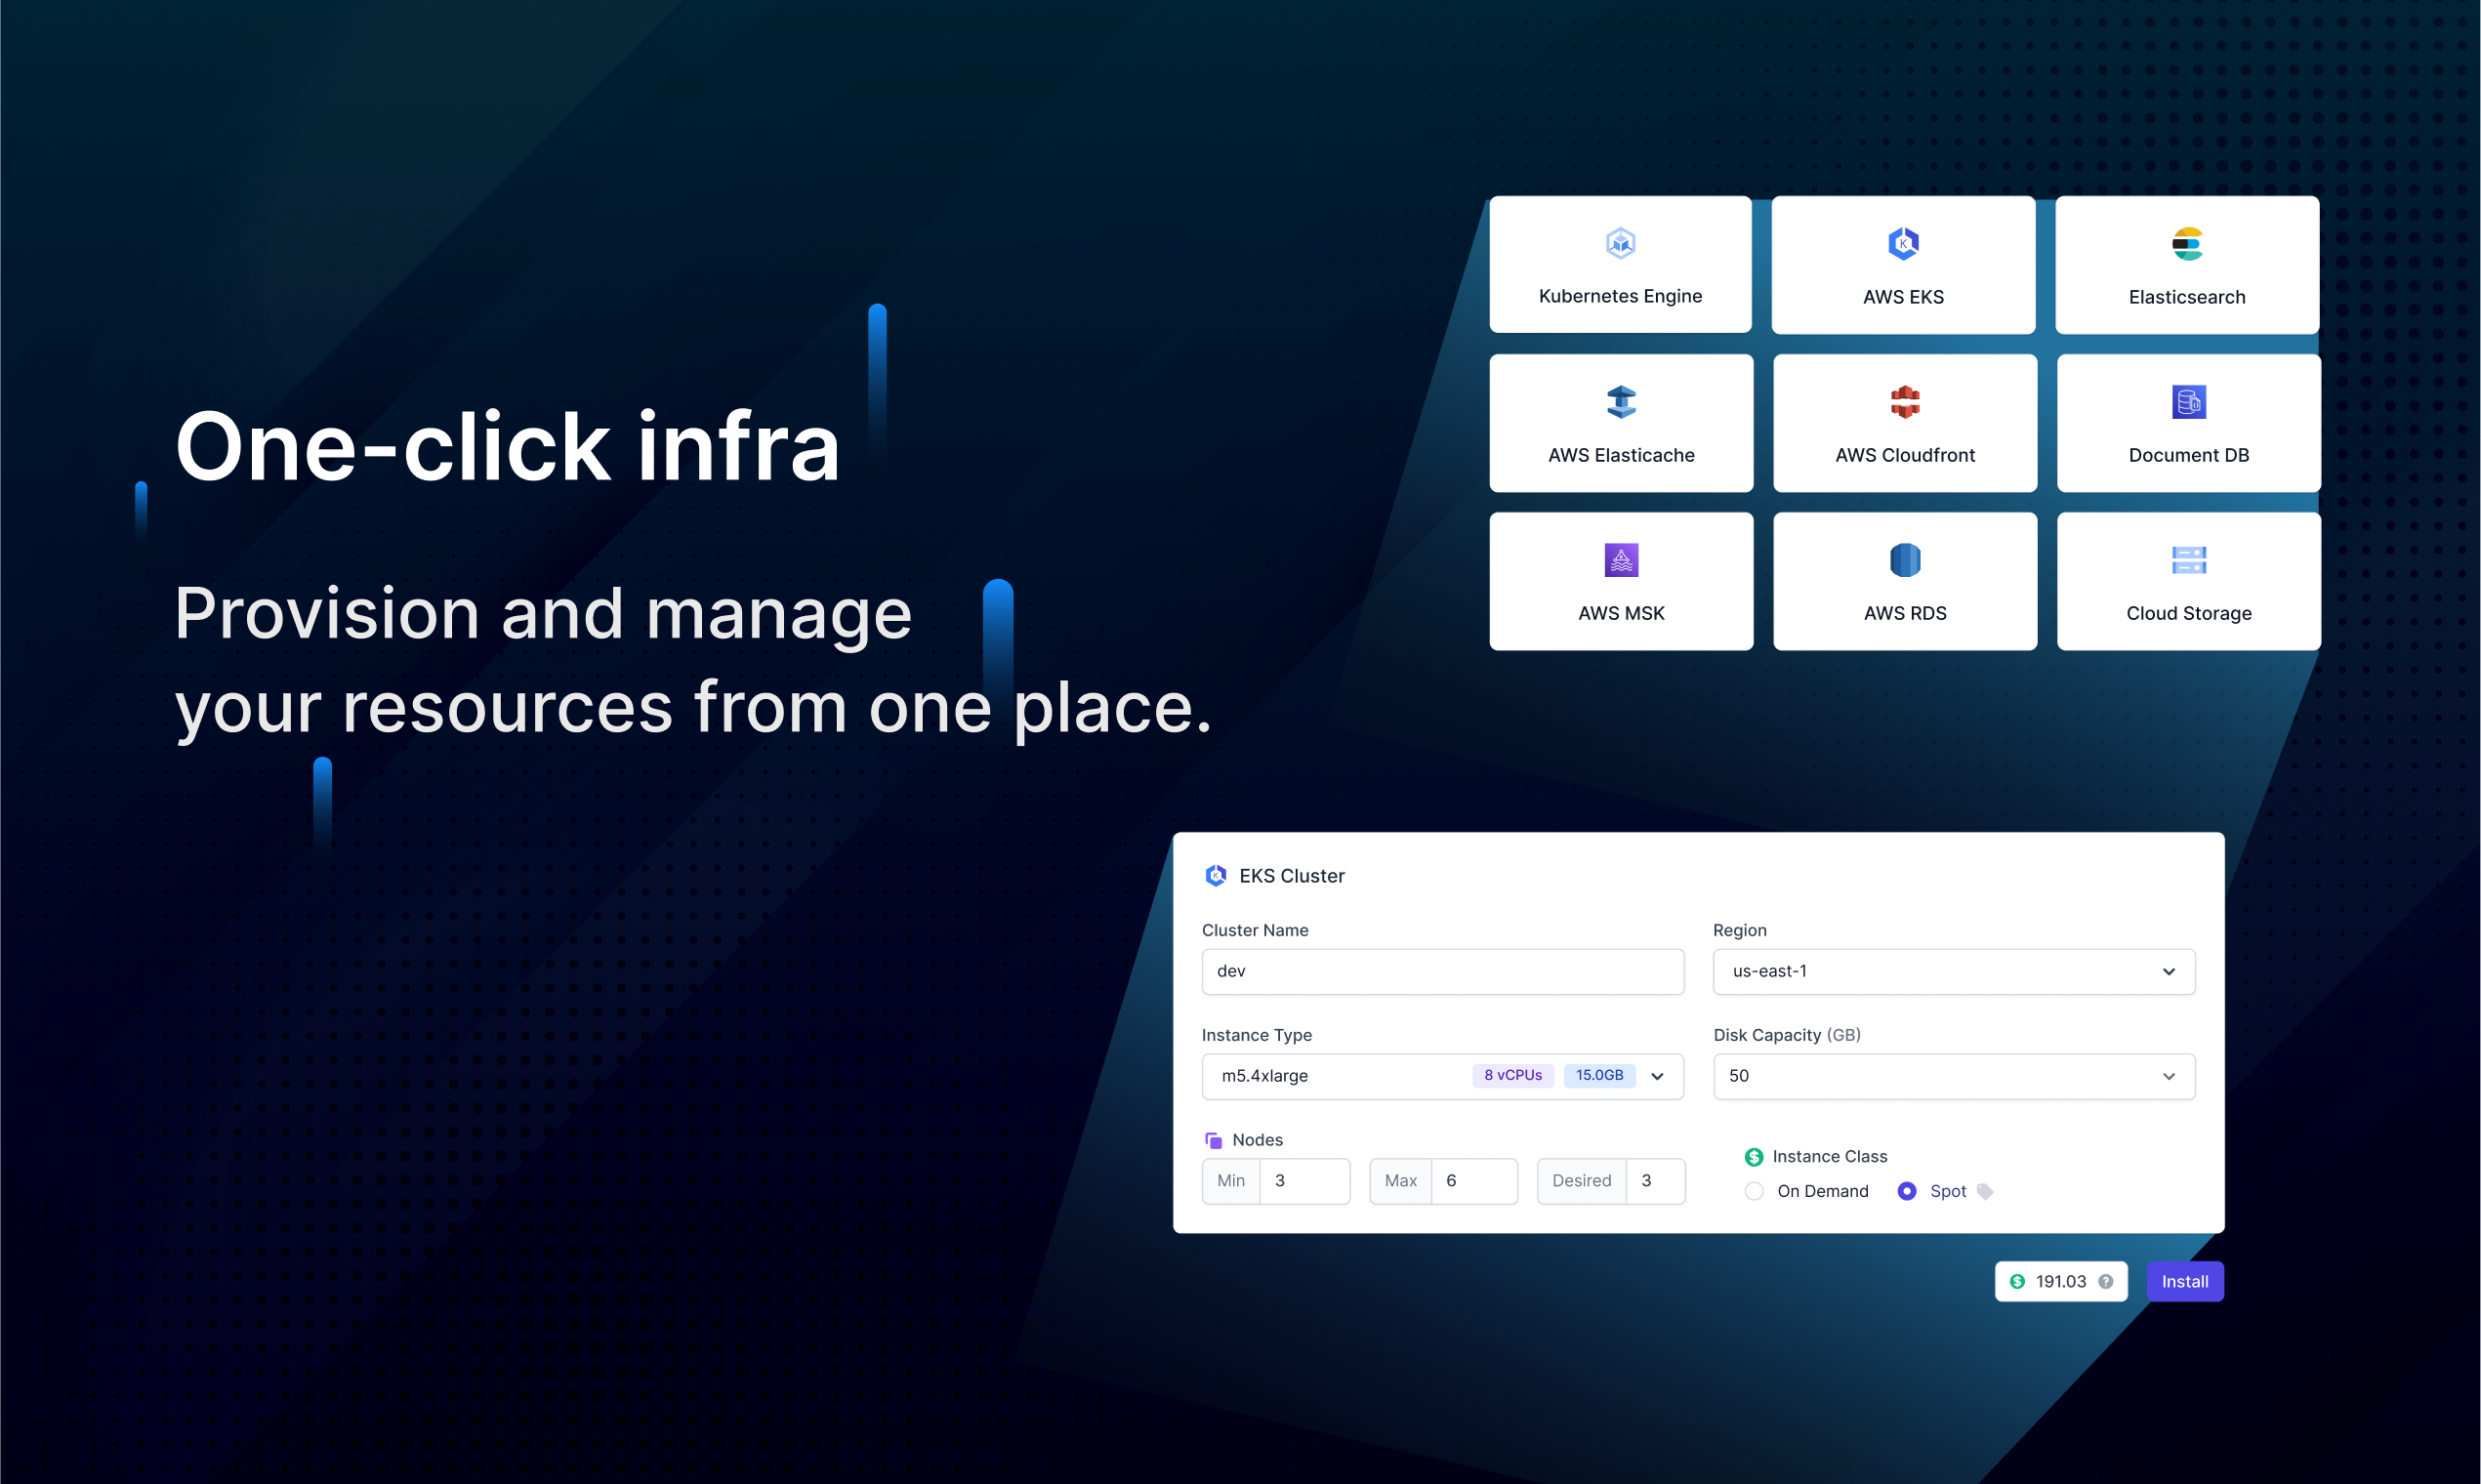Click the Nodes stack icon
Viewport: 2481px width, 1484px height.
(x=1213, y=1140)
